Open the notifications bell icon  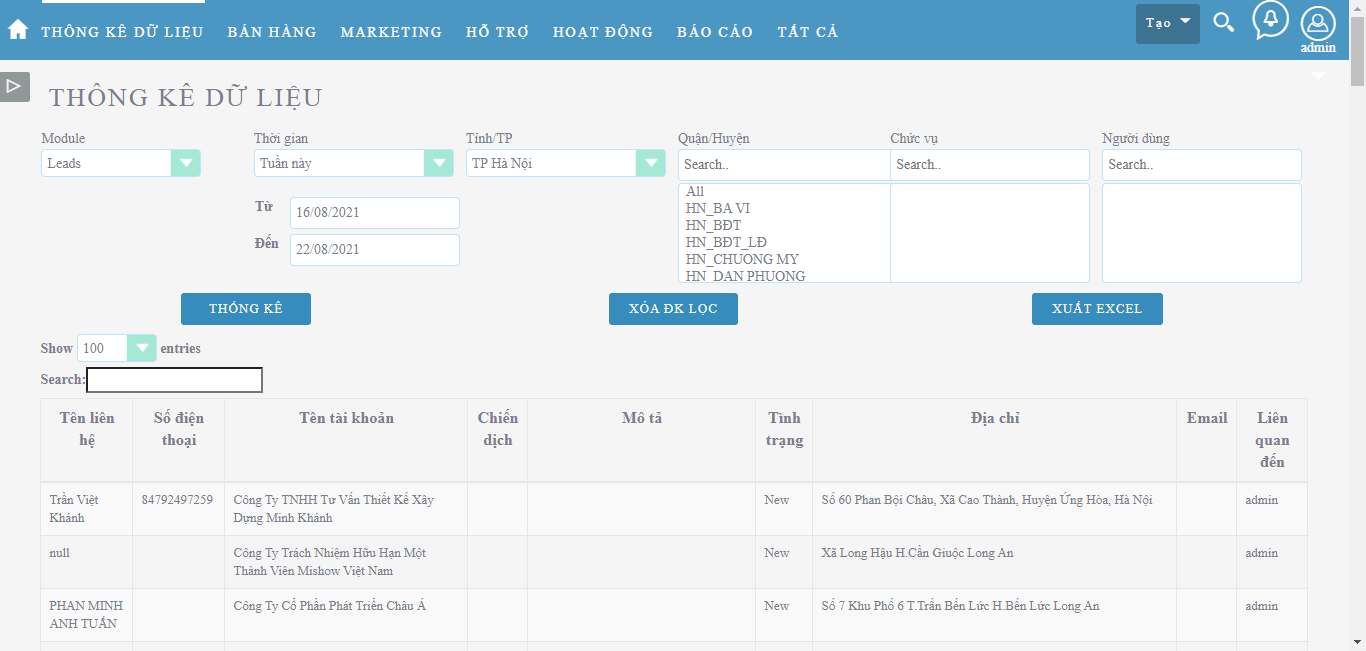point(1270,20)
